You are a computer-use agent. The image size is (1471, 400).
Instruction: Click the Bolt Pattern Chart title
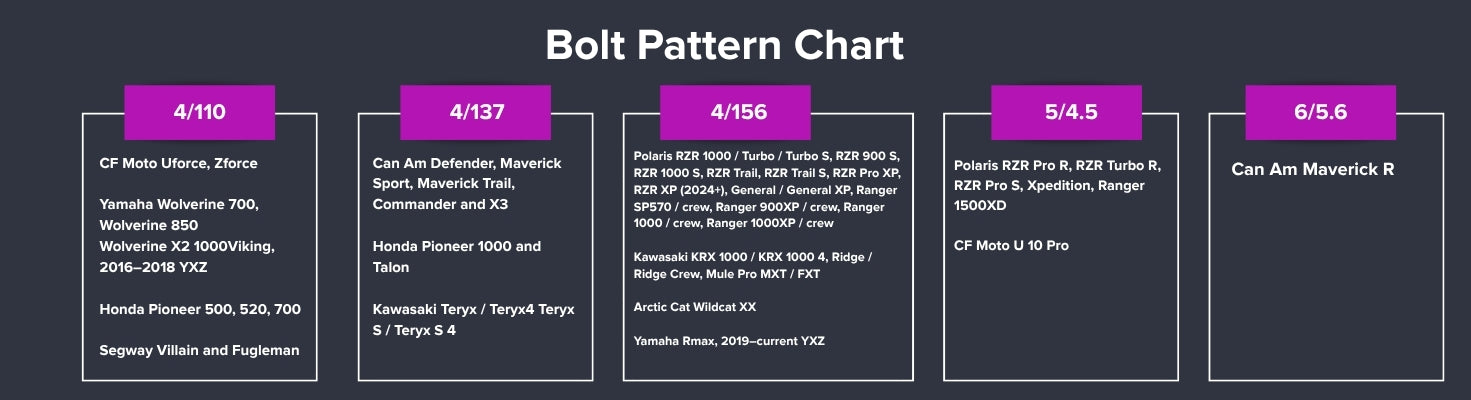(x=724, y=46)
